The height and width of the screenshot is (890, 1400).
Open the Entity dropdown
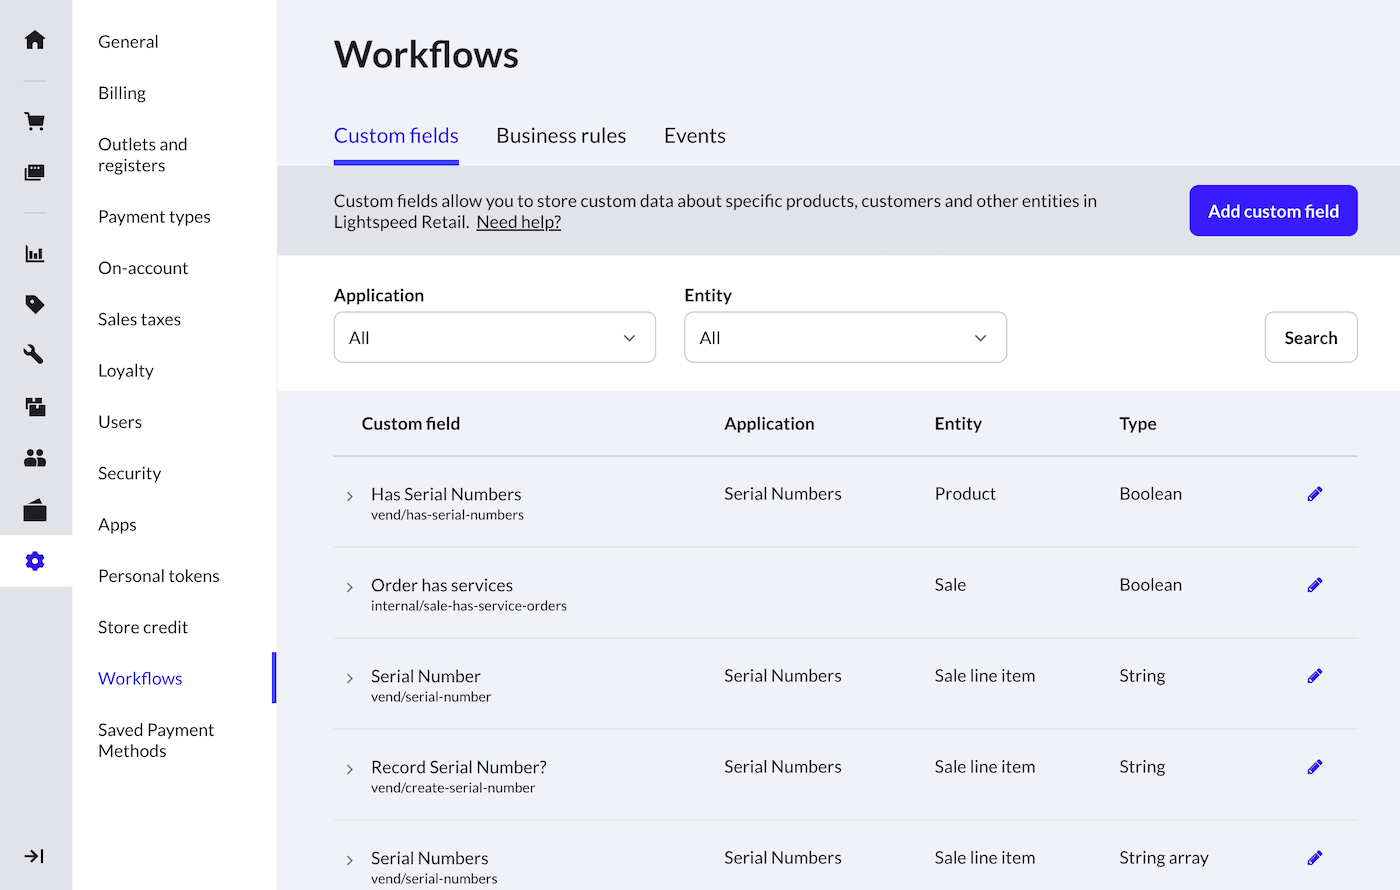click(x=845, y=338)
